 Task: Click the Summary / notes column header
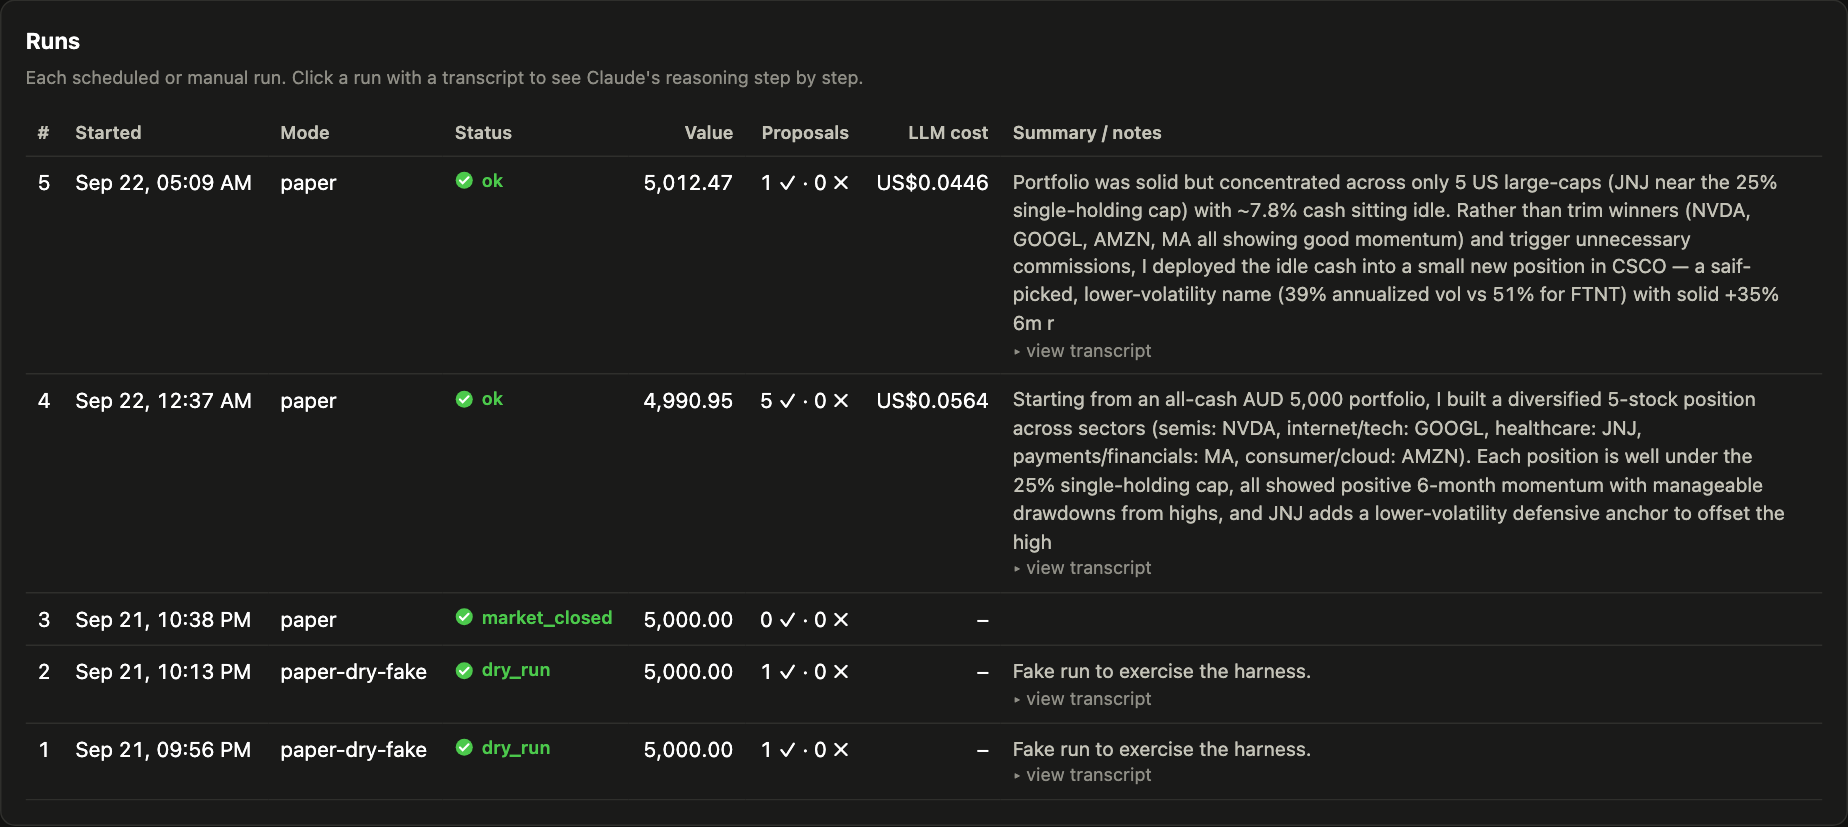click(1087, 133)
